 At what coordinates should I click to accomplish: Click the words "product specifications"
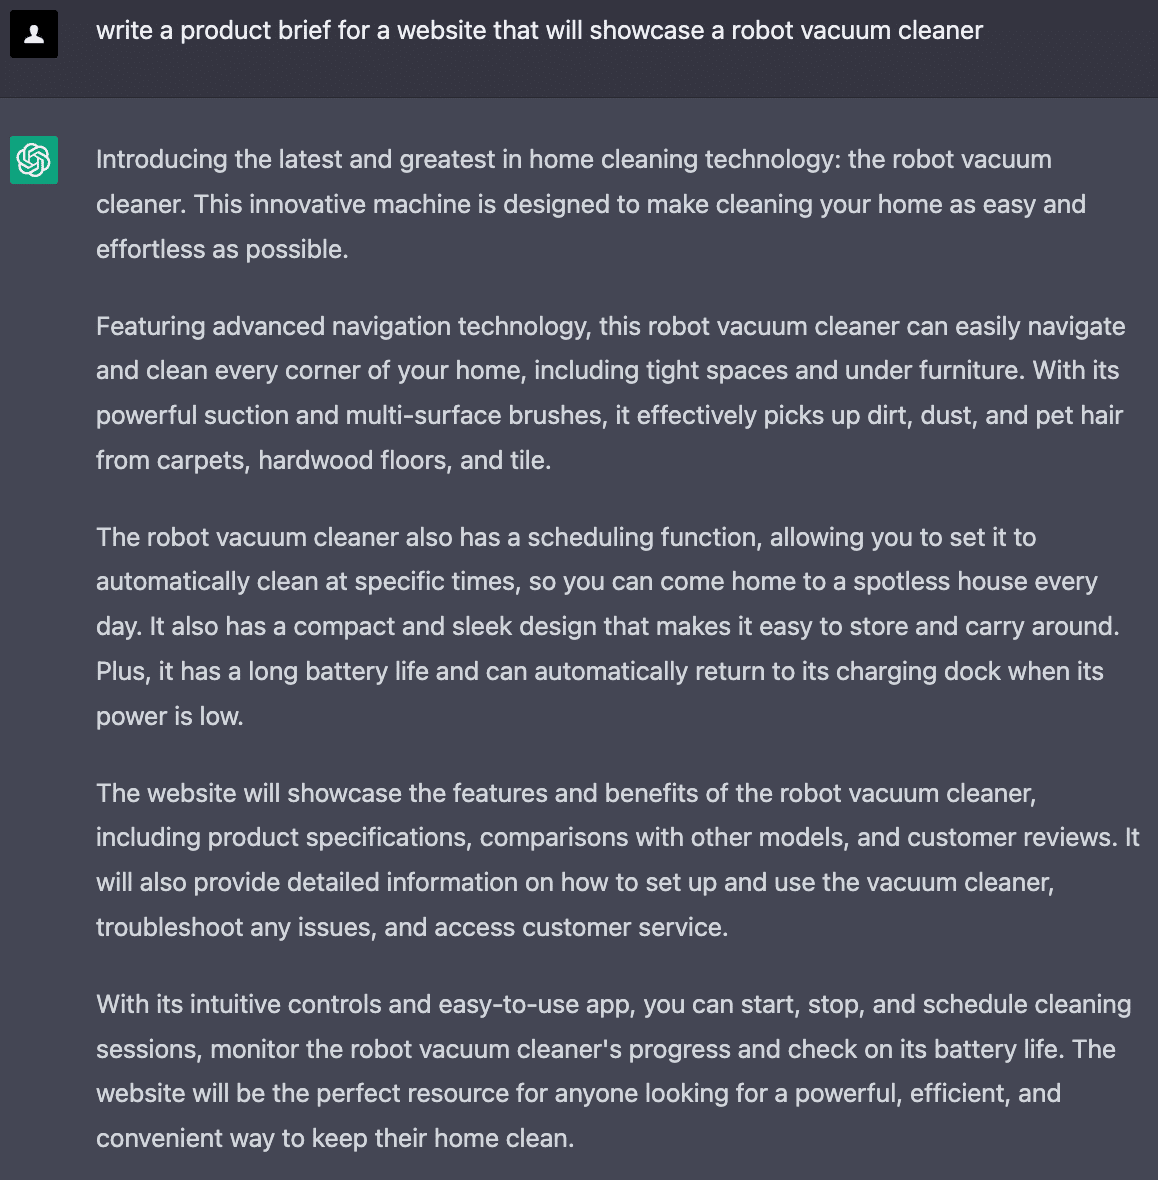[x=337, y=837]
